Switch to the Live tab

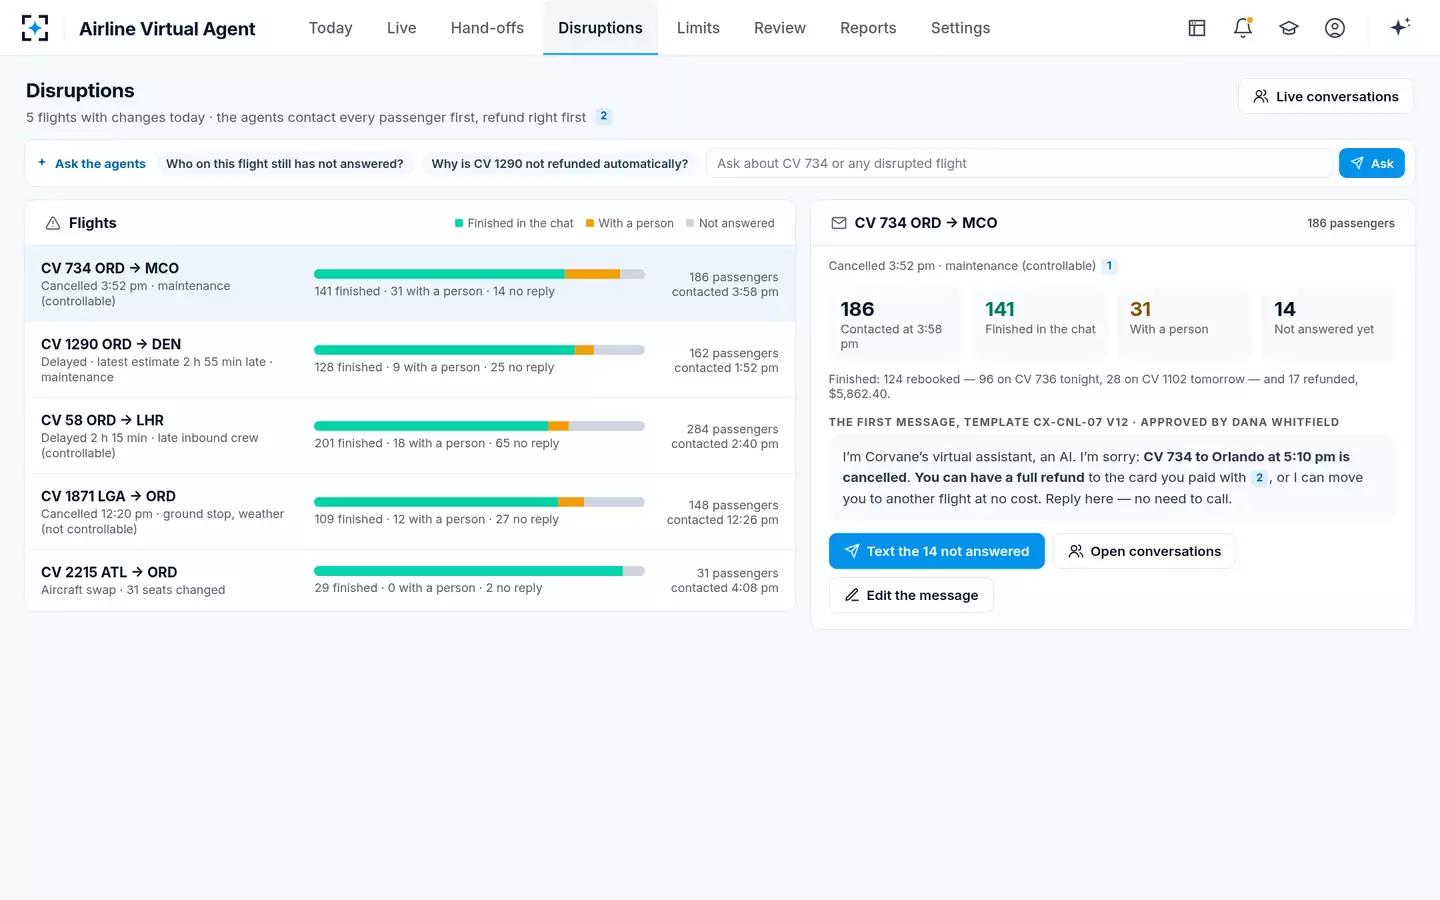401,28
